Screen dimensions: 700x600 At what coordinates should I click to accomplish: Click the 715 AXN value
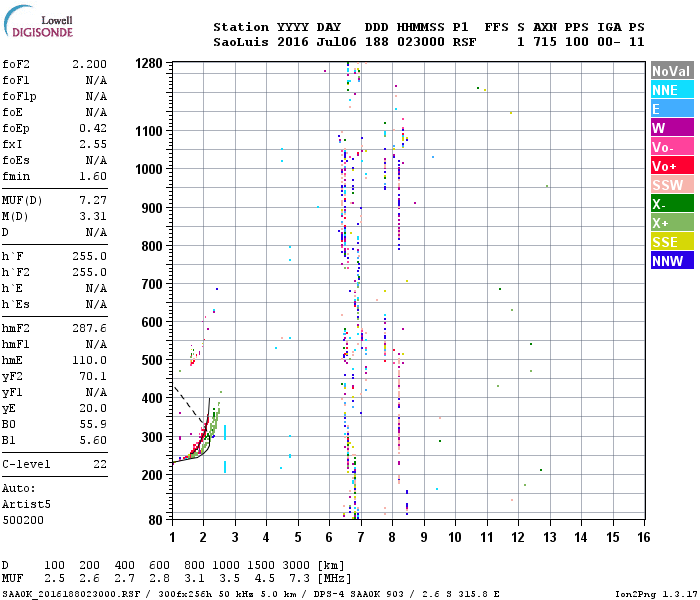[545, 42]
